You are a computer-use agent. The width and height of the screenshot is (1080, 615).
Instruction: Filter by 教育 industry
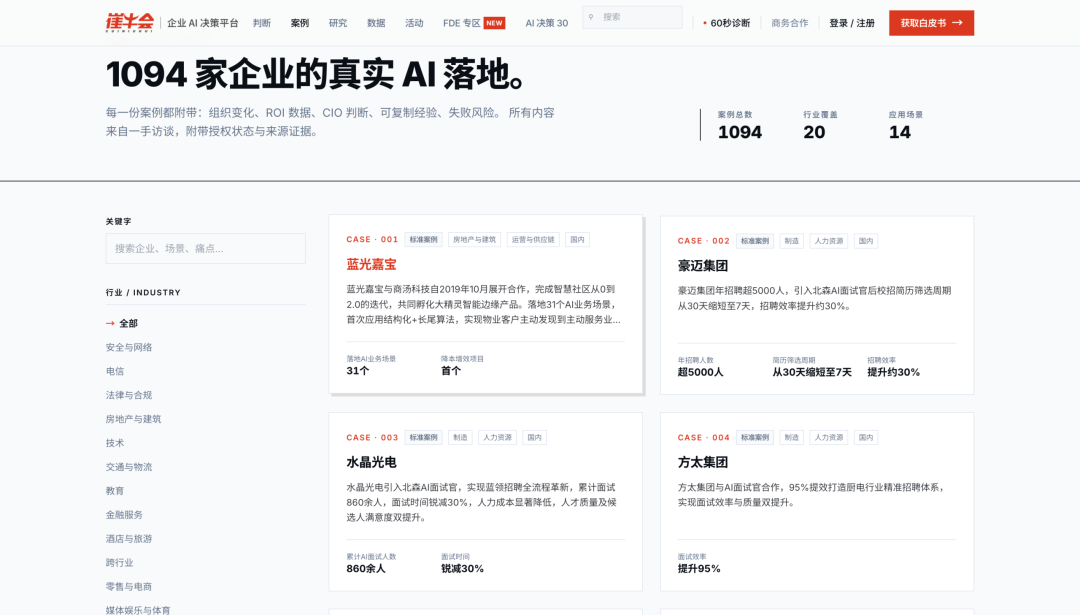115,491
